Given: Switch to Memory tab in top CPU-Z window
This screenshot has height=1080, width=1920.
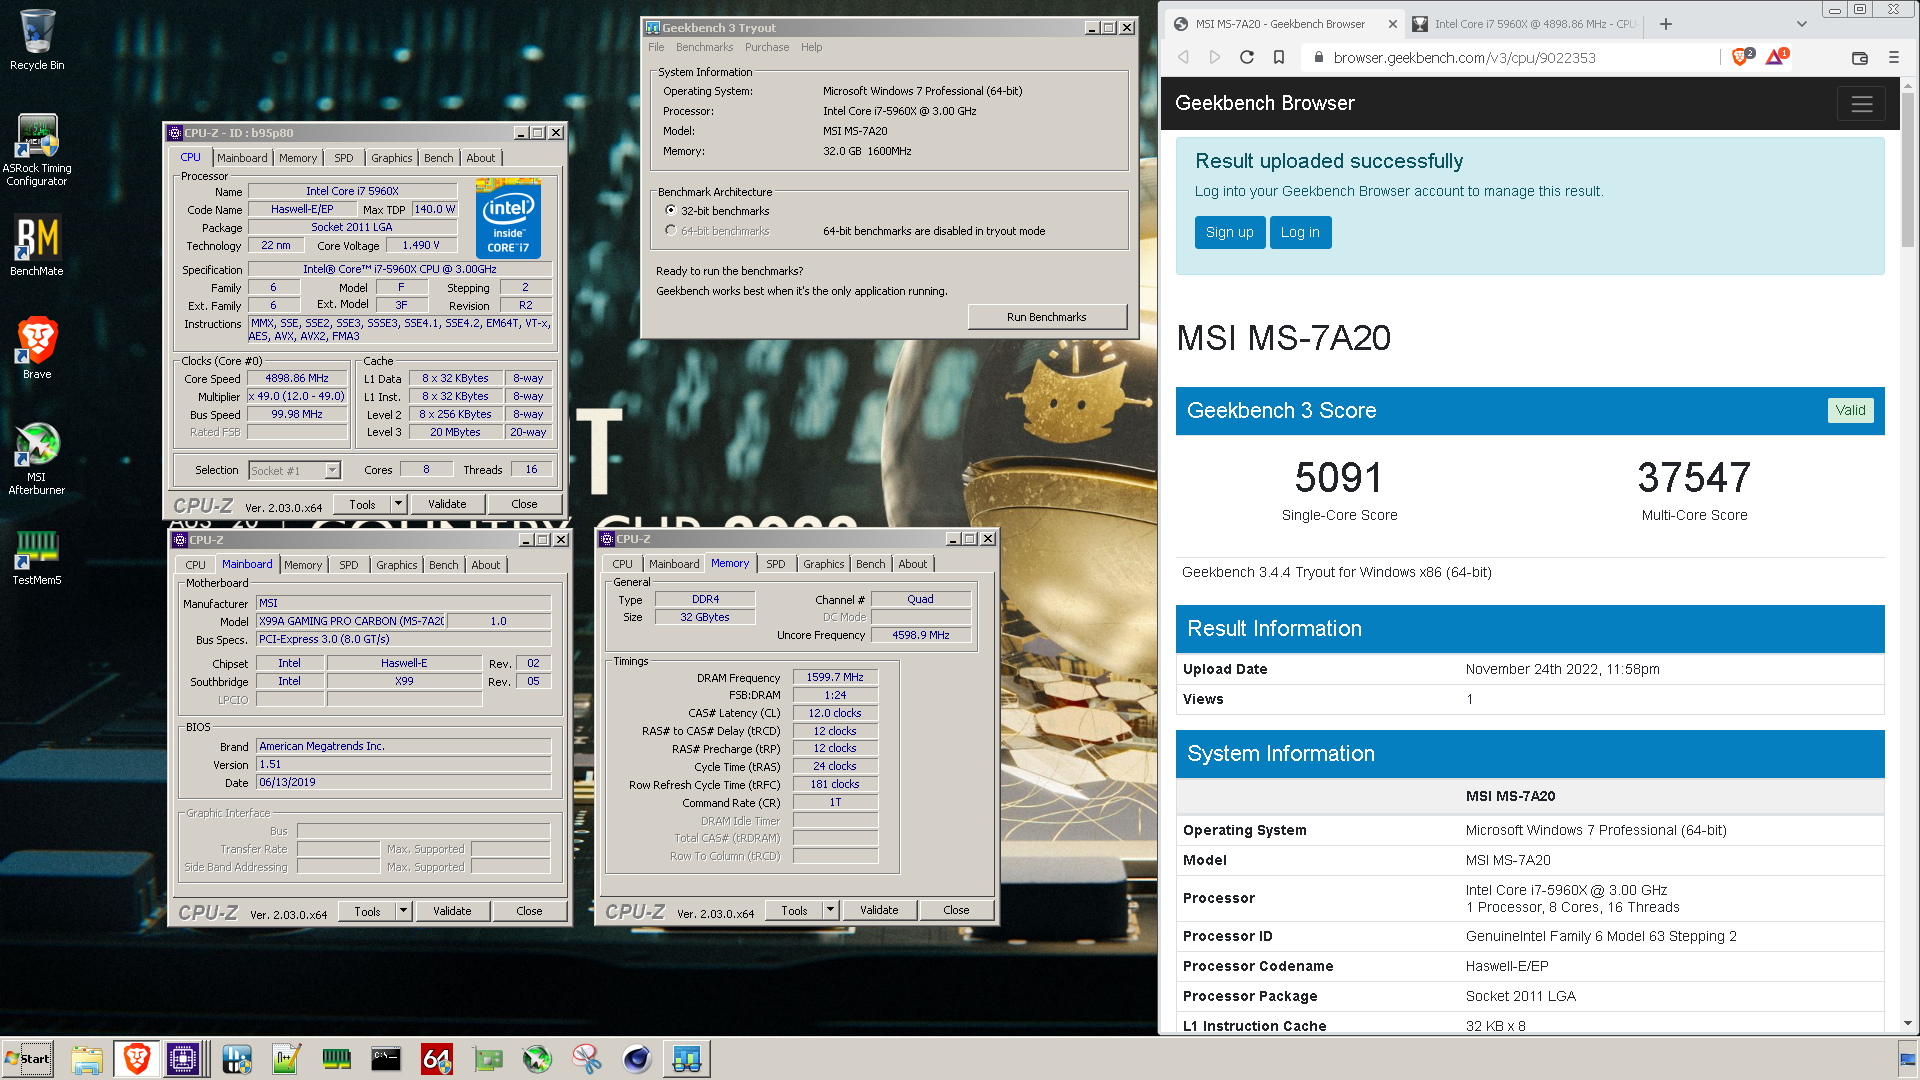Looking at the screenshot, I should 298,158.
